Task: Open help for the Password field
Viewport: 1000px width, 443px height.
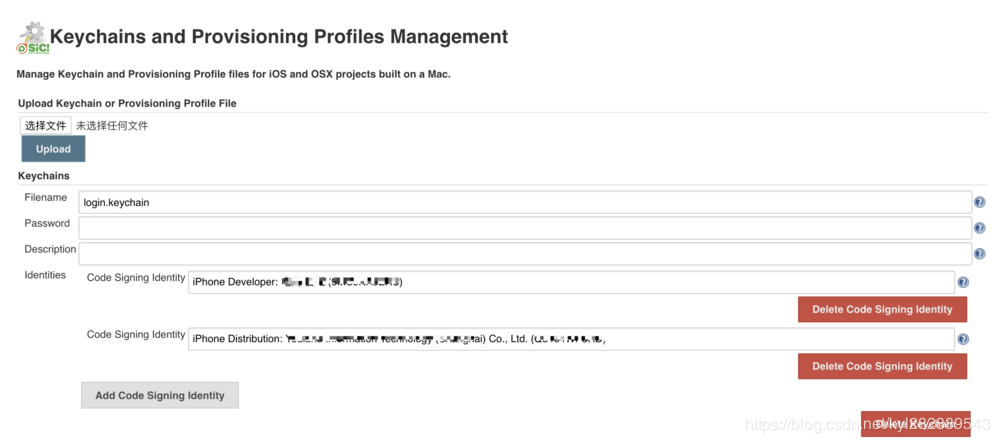Action: [x=979, y=228]
